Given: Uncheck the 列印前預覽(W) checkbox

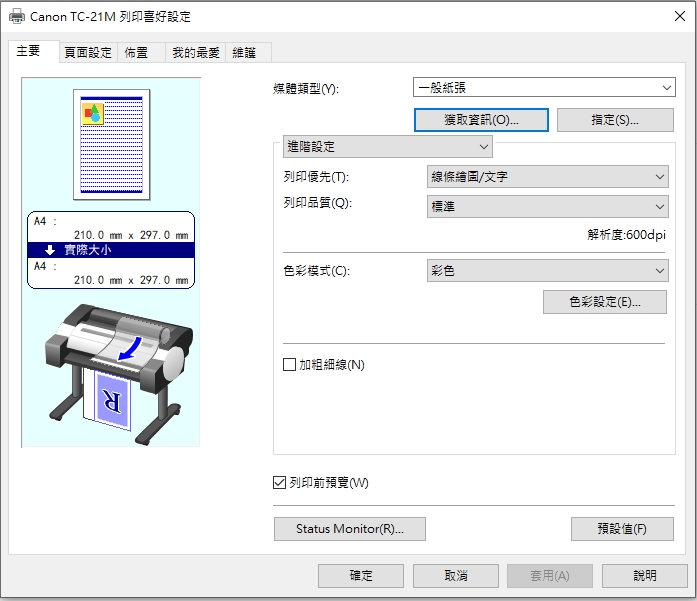Looking at the screenshot, I should click(x=279, y=482).
